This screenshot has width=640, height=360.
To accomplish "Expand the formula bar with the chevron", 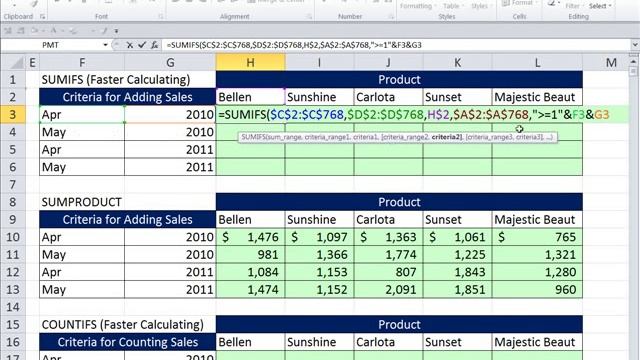I will (634, 45).
